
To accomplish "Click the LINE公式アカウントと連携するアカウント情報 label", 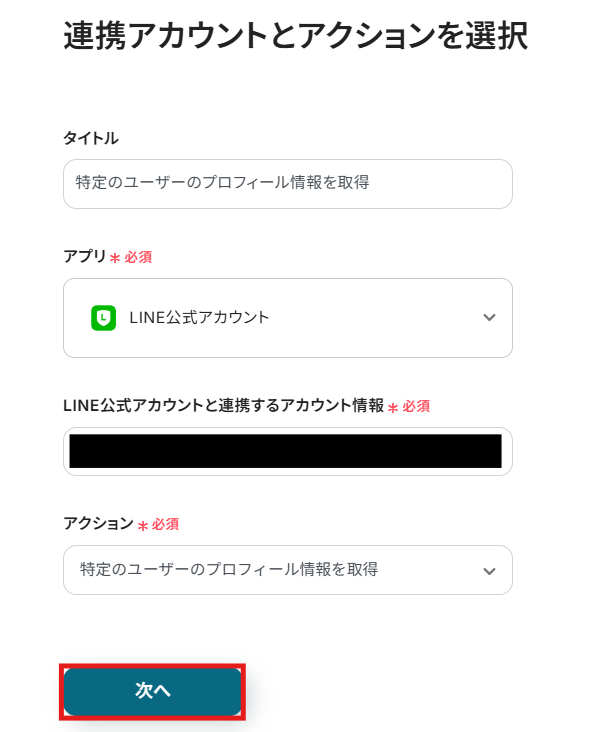I will point(223,405).
